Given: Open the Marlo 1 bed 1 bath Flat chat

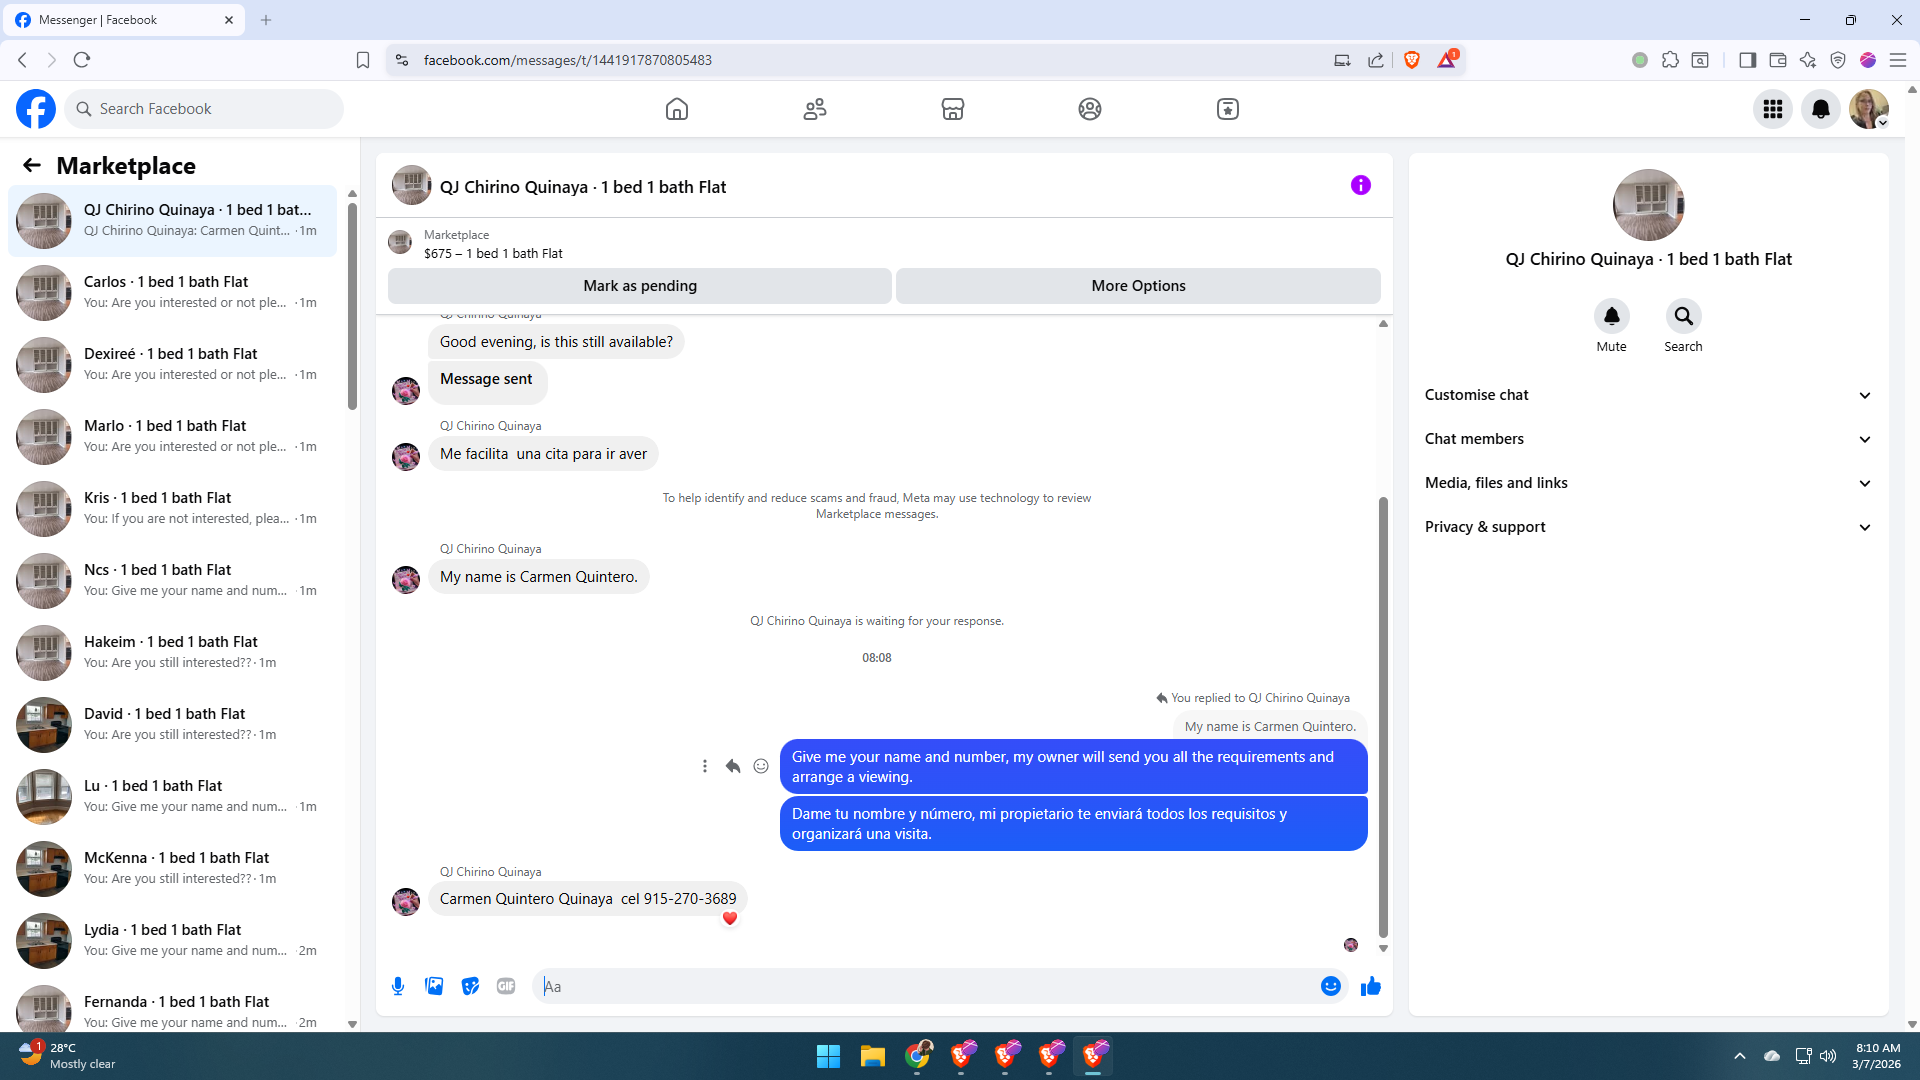Looking at the screenshot, I should tap(173, 436).
